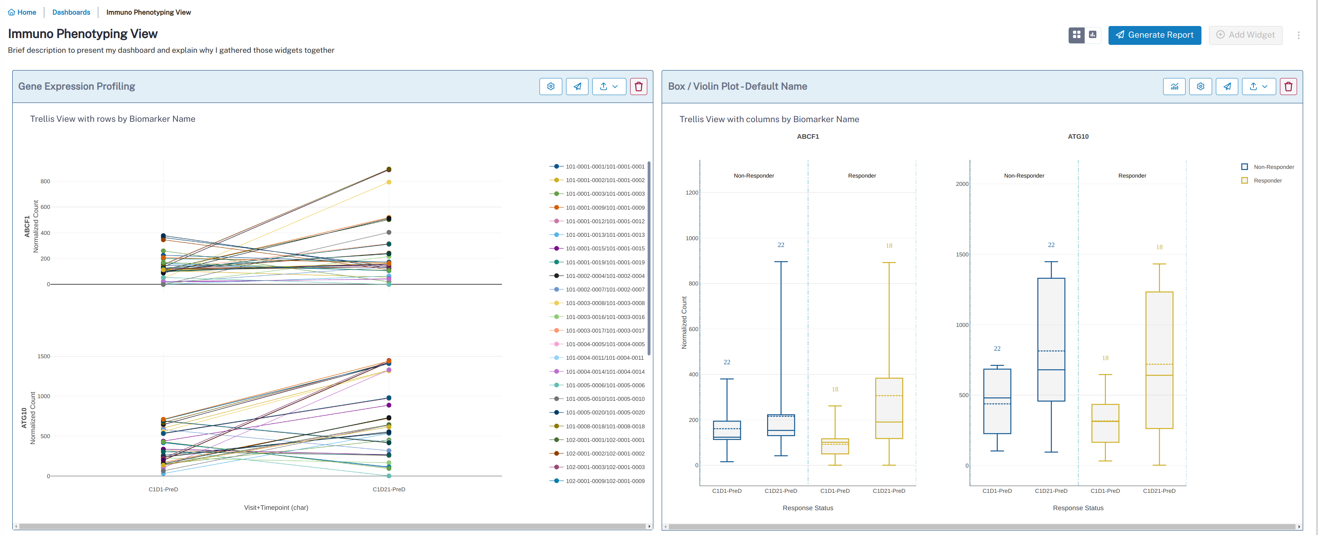Open the dashboard more options menu
This screenshot has width=1318, height=535.
pyautogui.click(x=1299, y=35)
